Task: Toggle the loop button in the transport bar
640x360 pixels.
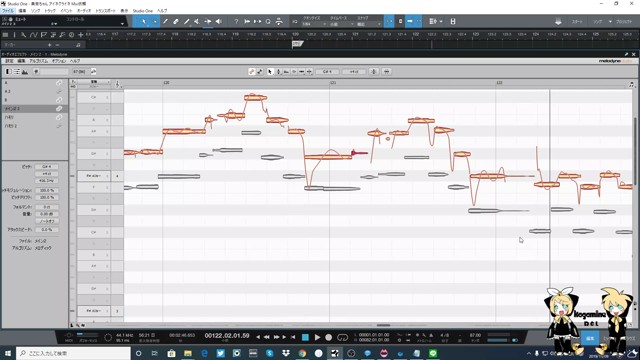Action: [342, 337]
